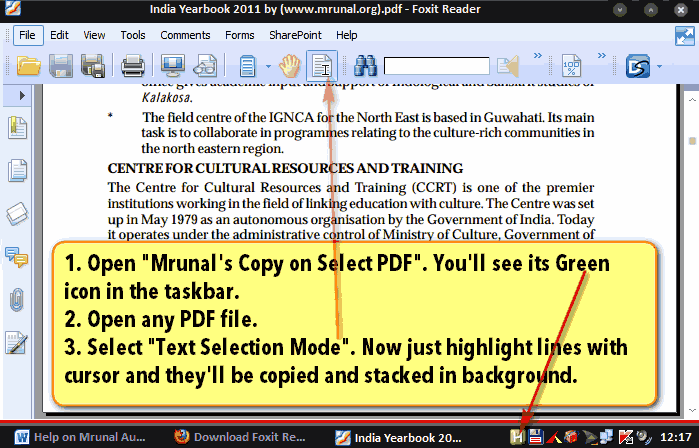Open the dropdown arrow beside page layout icon
This screenshot has width=699, height=448.
(x=268, y=66)
